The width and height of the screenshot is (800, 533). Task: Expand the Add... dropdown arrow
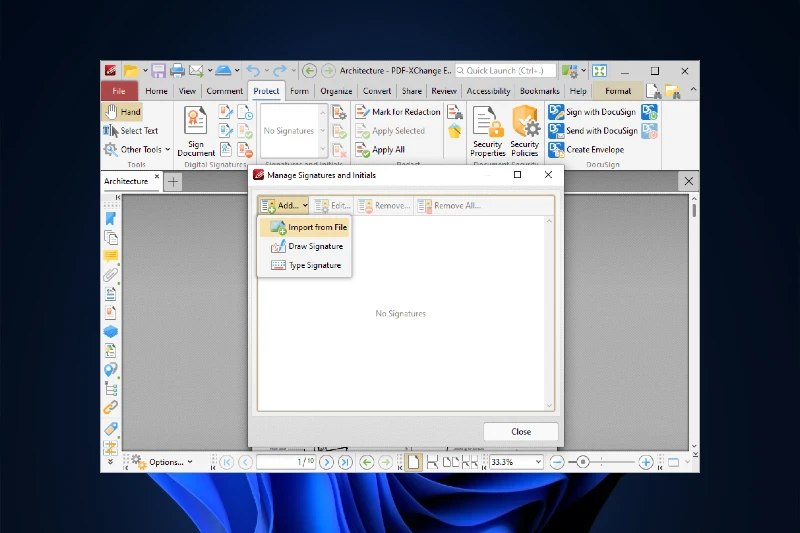305,206
